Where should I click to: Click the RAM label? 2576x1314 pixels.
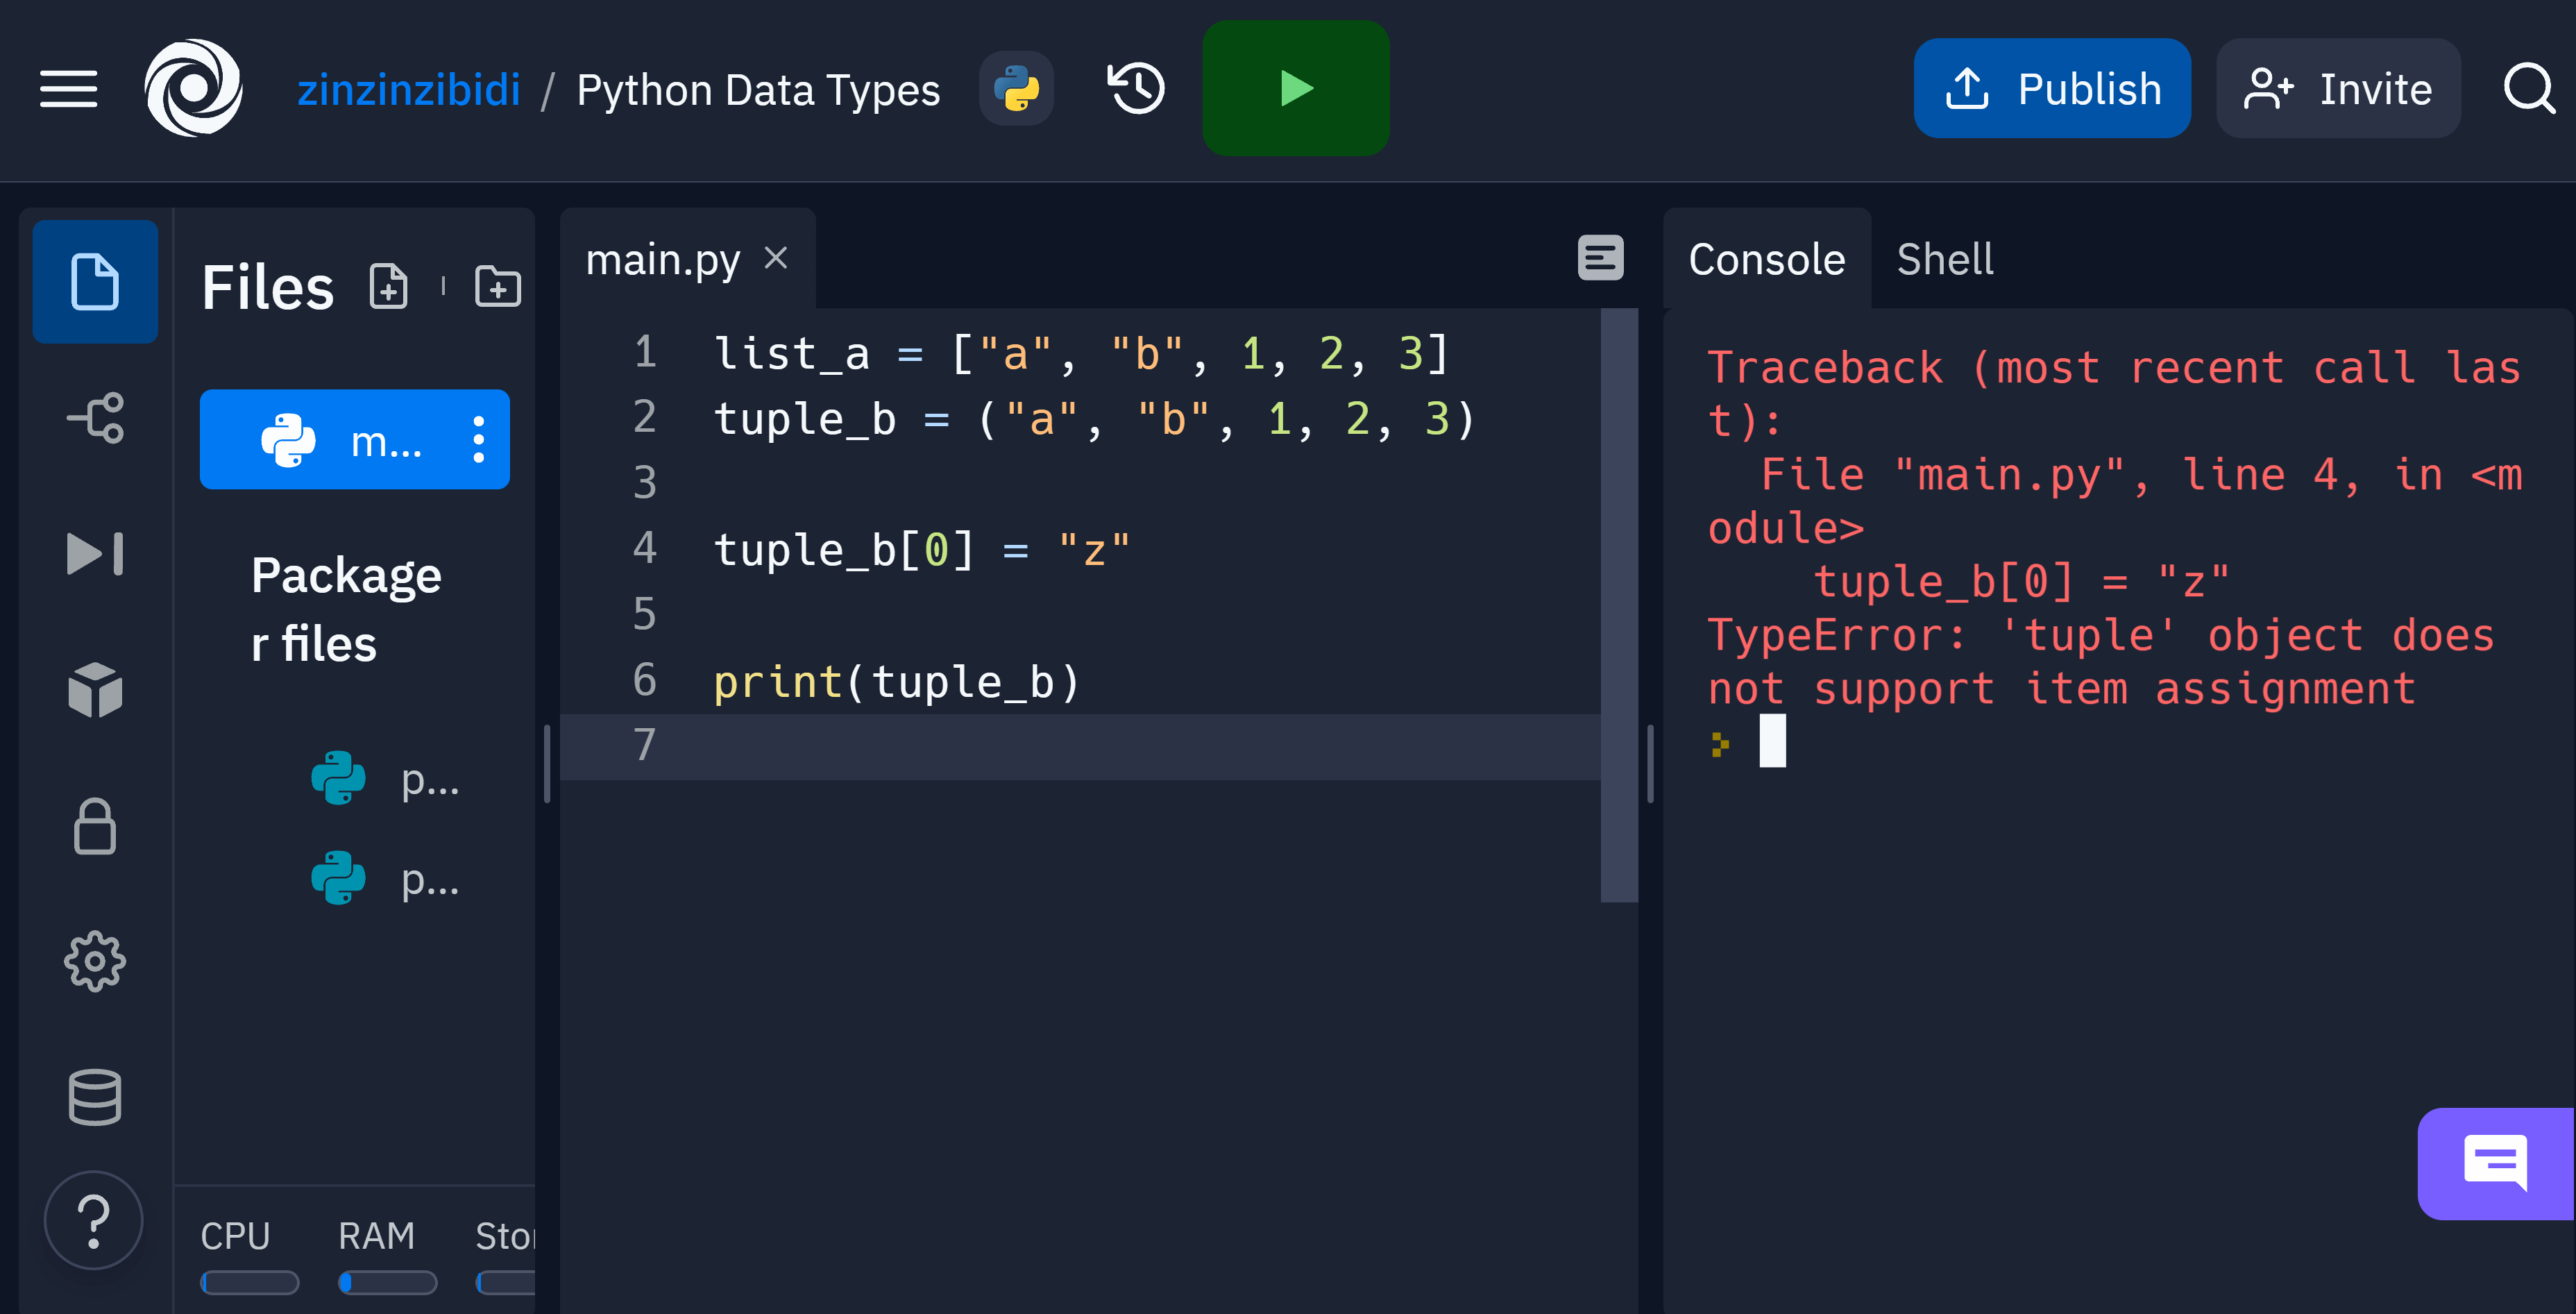376,1236
